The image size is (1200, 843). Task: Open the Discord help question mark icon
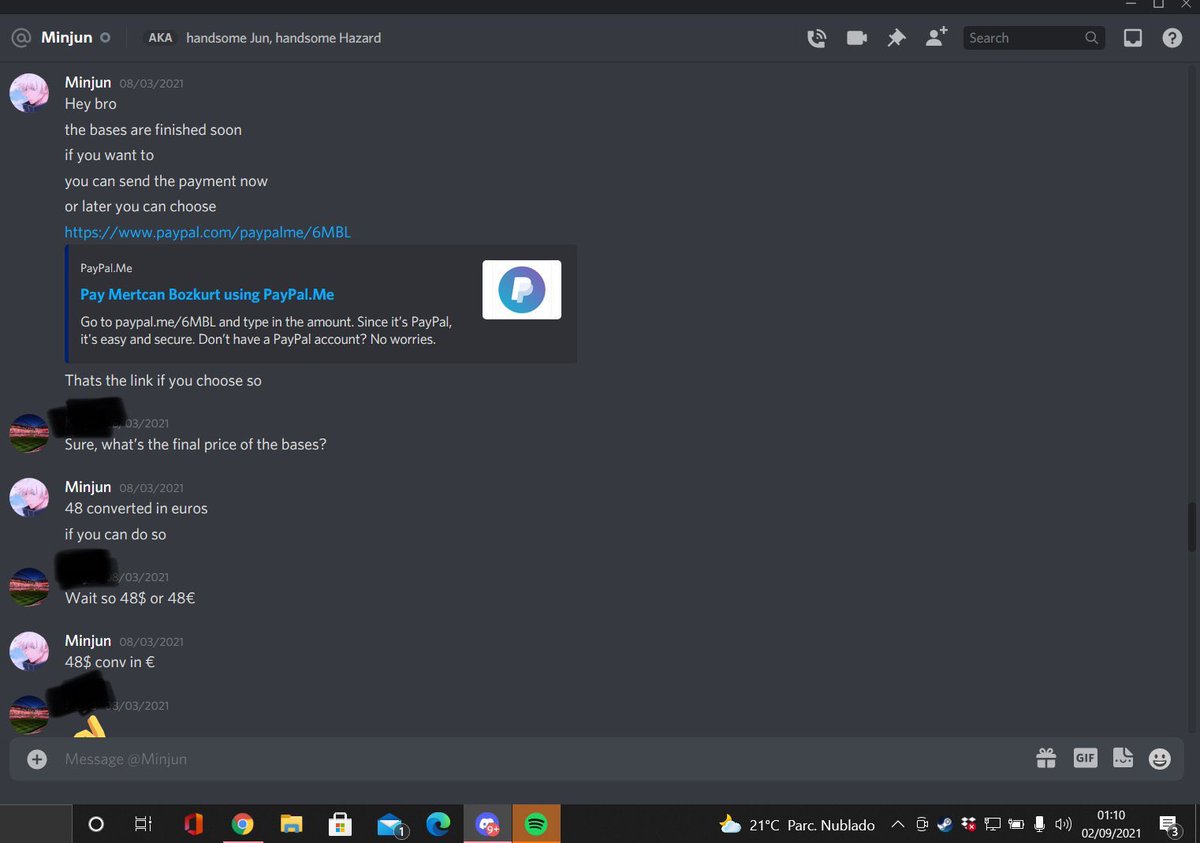1172,38
